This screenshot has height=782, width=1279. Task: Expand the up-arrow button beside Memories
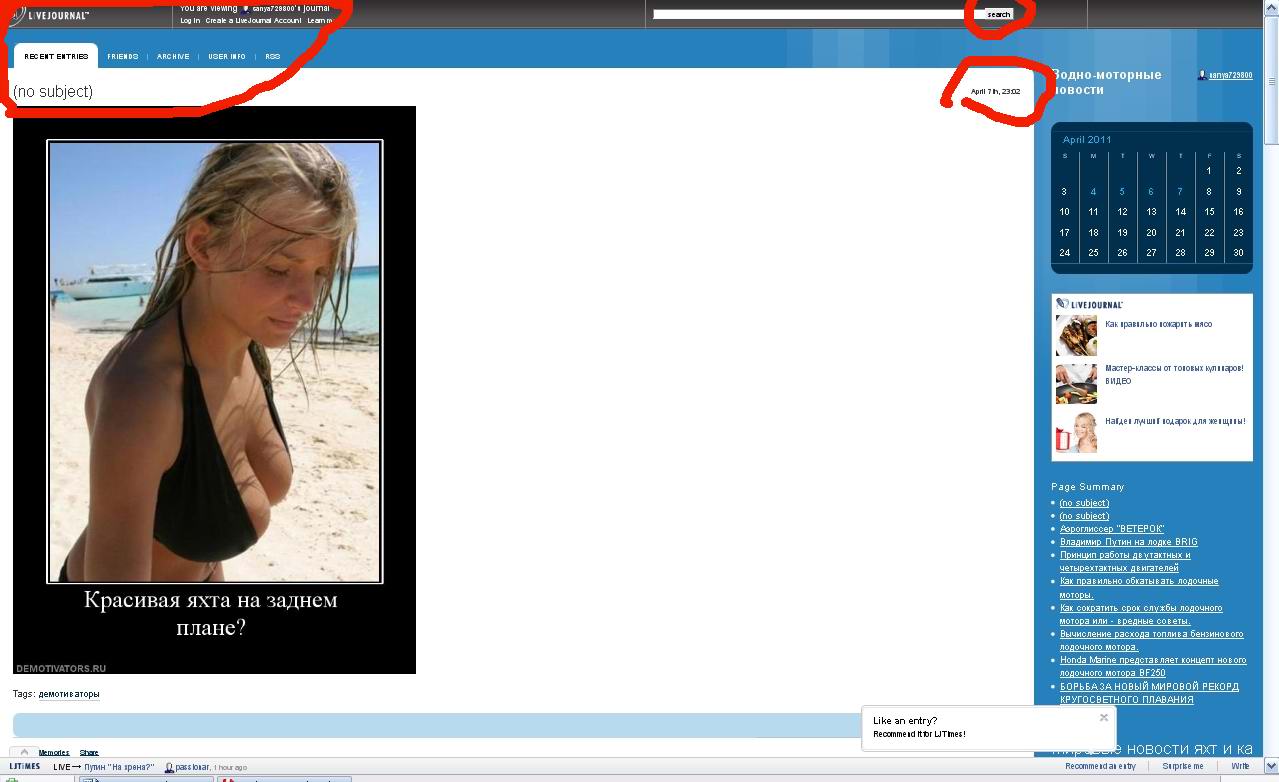24,752
